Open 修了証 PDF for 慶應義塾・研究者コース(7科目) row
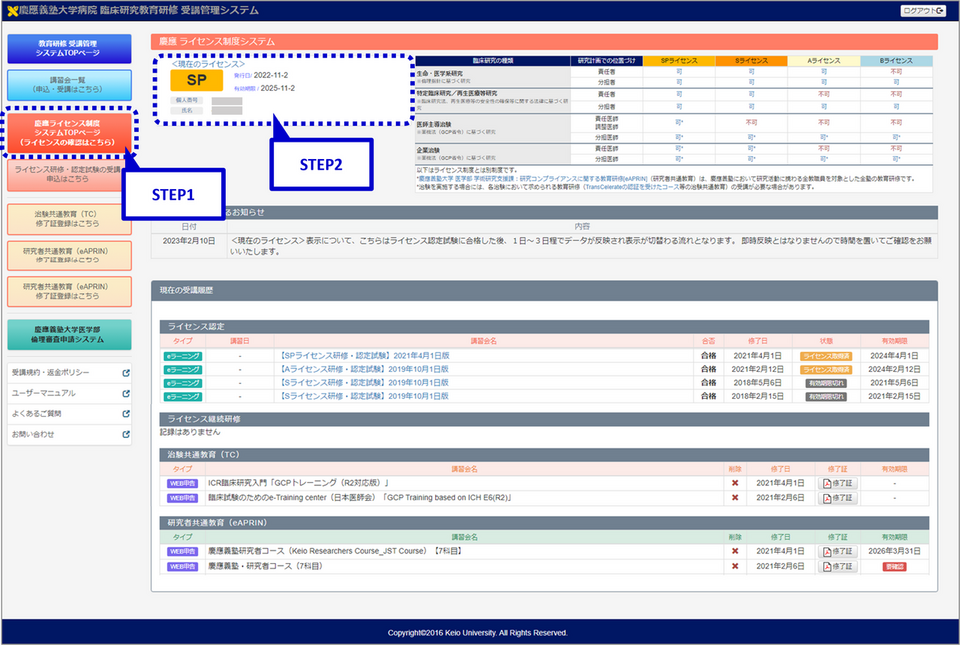The width and height of the screenshot is (960, 645). pyautogui.click(x=838, y=567)
